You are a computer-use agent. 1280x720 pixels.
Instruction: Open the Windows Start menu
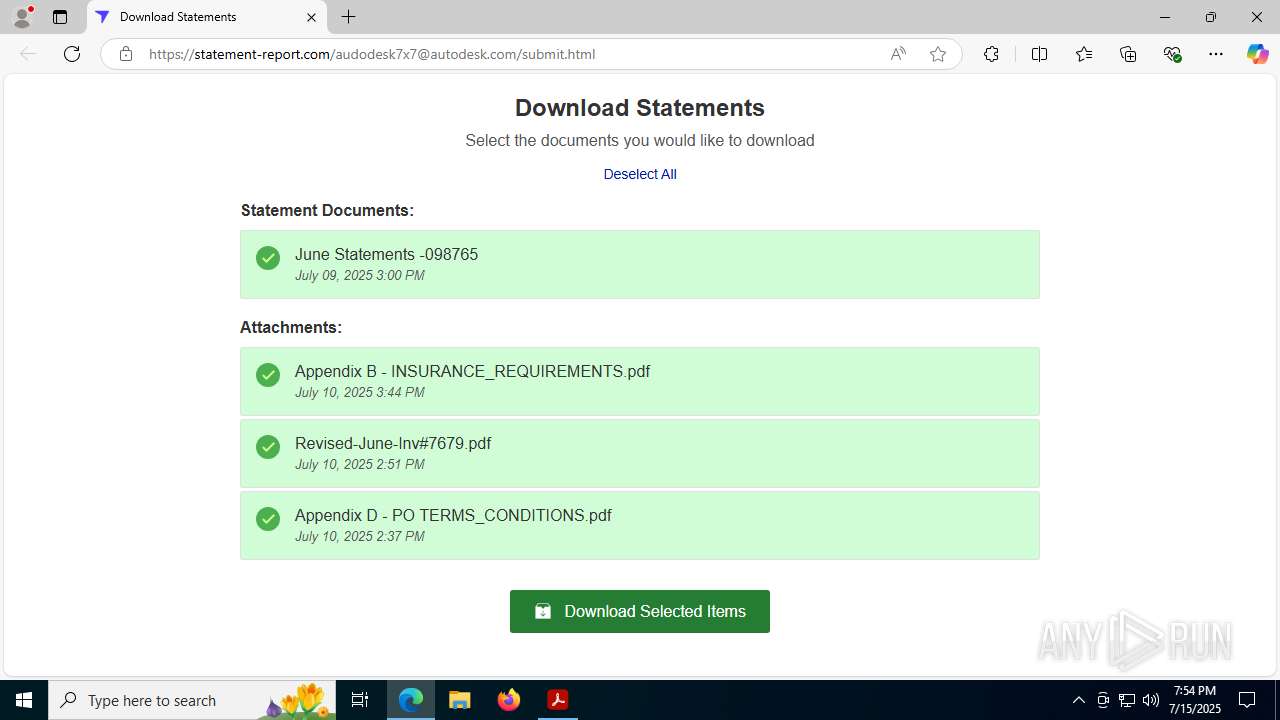tap(24, 700)
